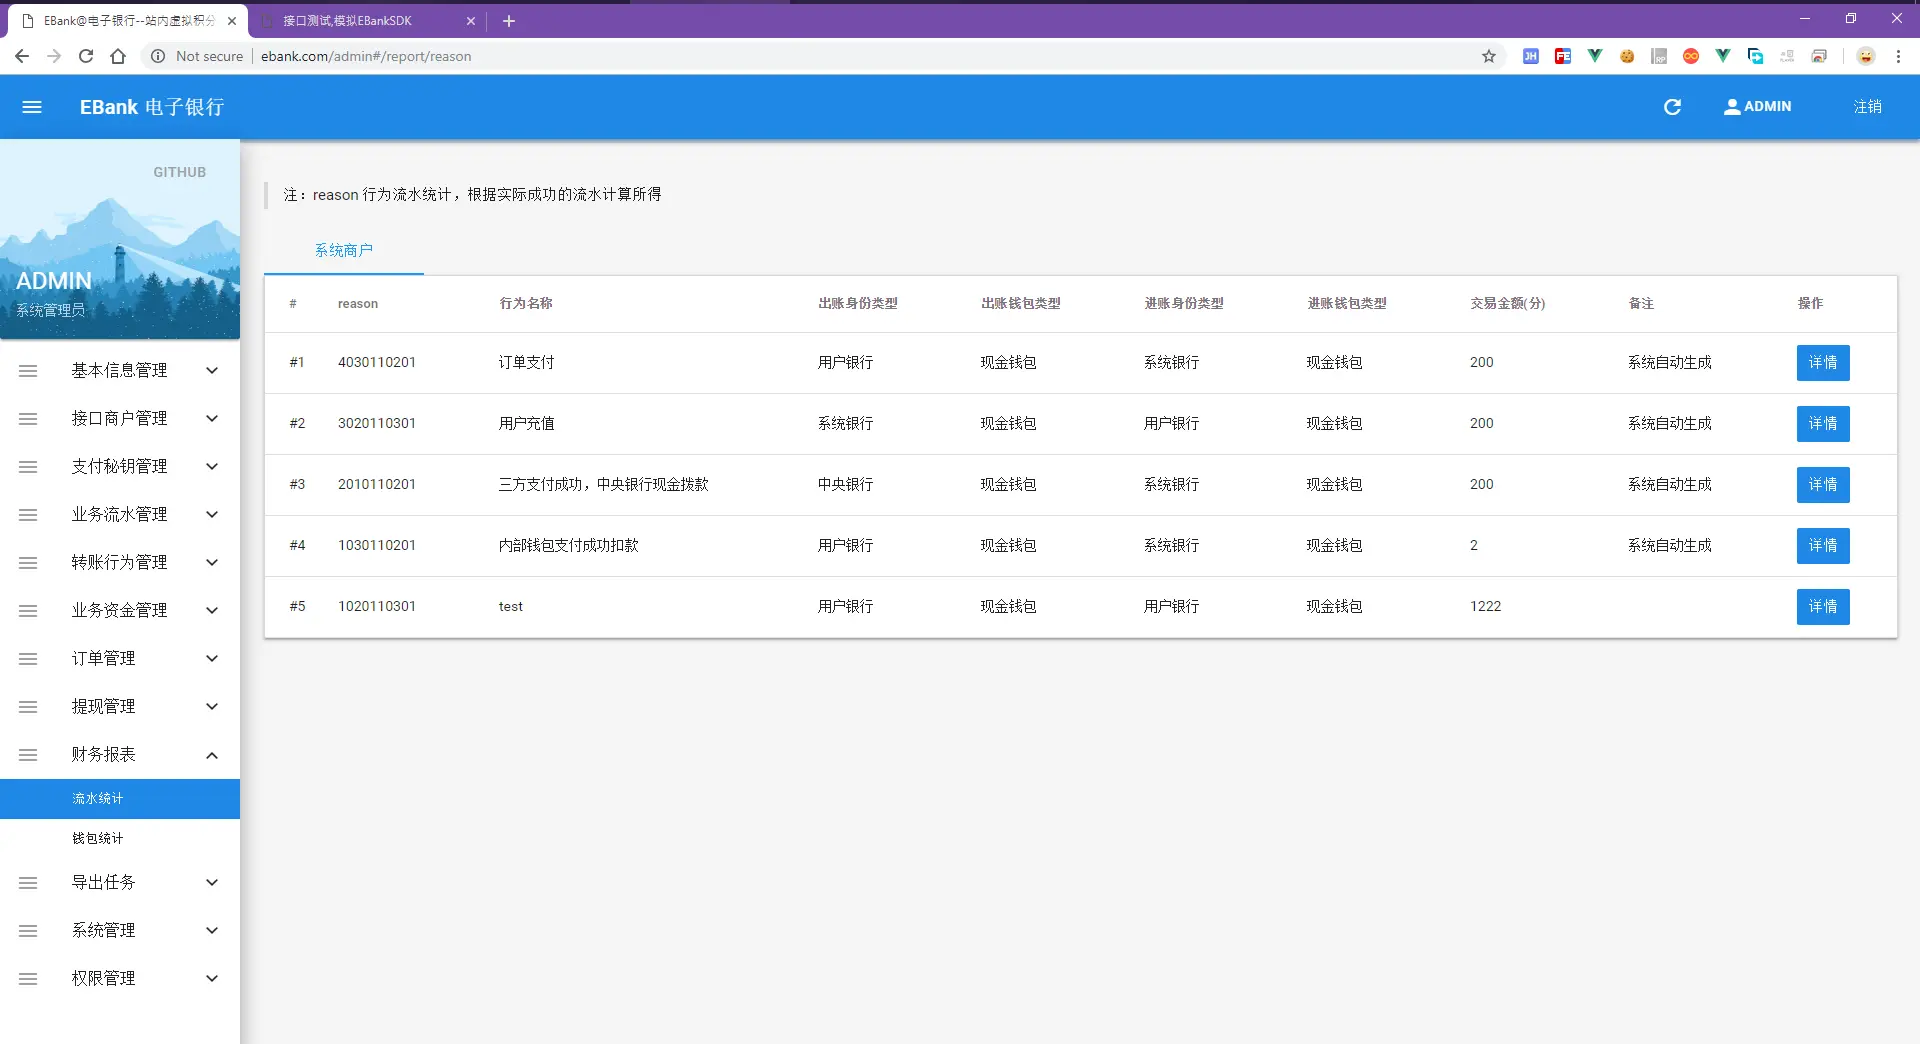Collapse the 财务报表 section chevron

point(212,755)
